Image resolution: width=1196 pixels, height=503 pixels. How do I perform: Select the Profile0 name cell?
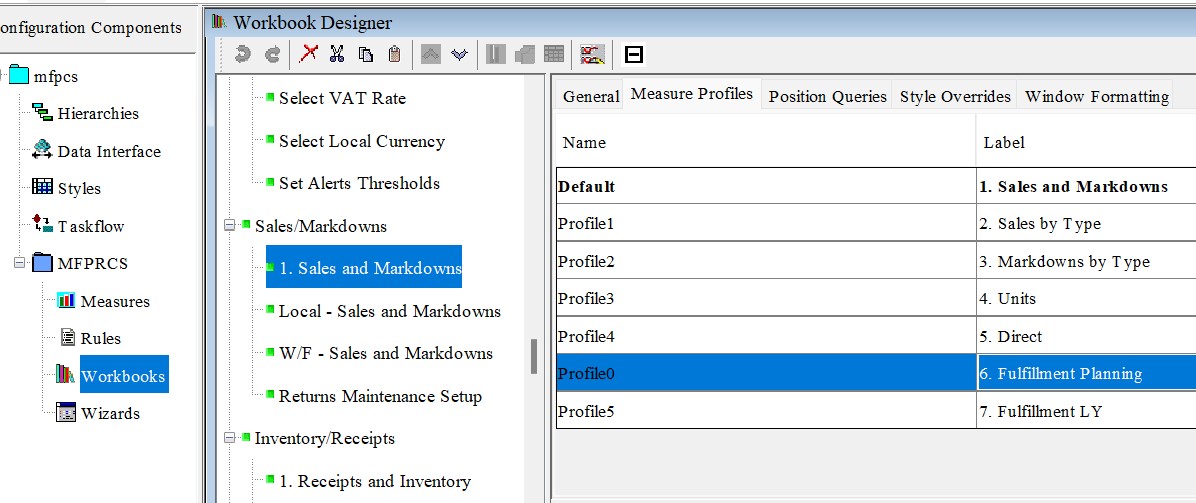(766, 373)
